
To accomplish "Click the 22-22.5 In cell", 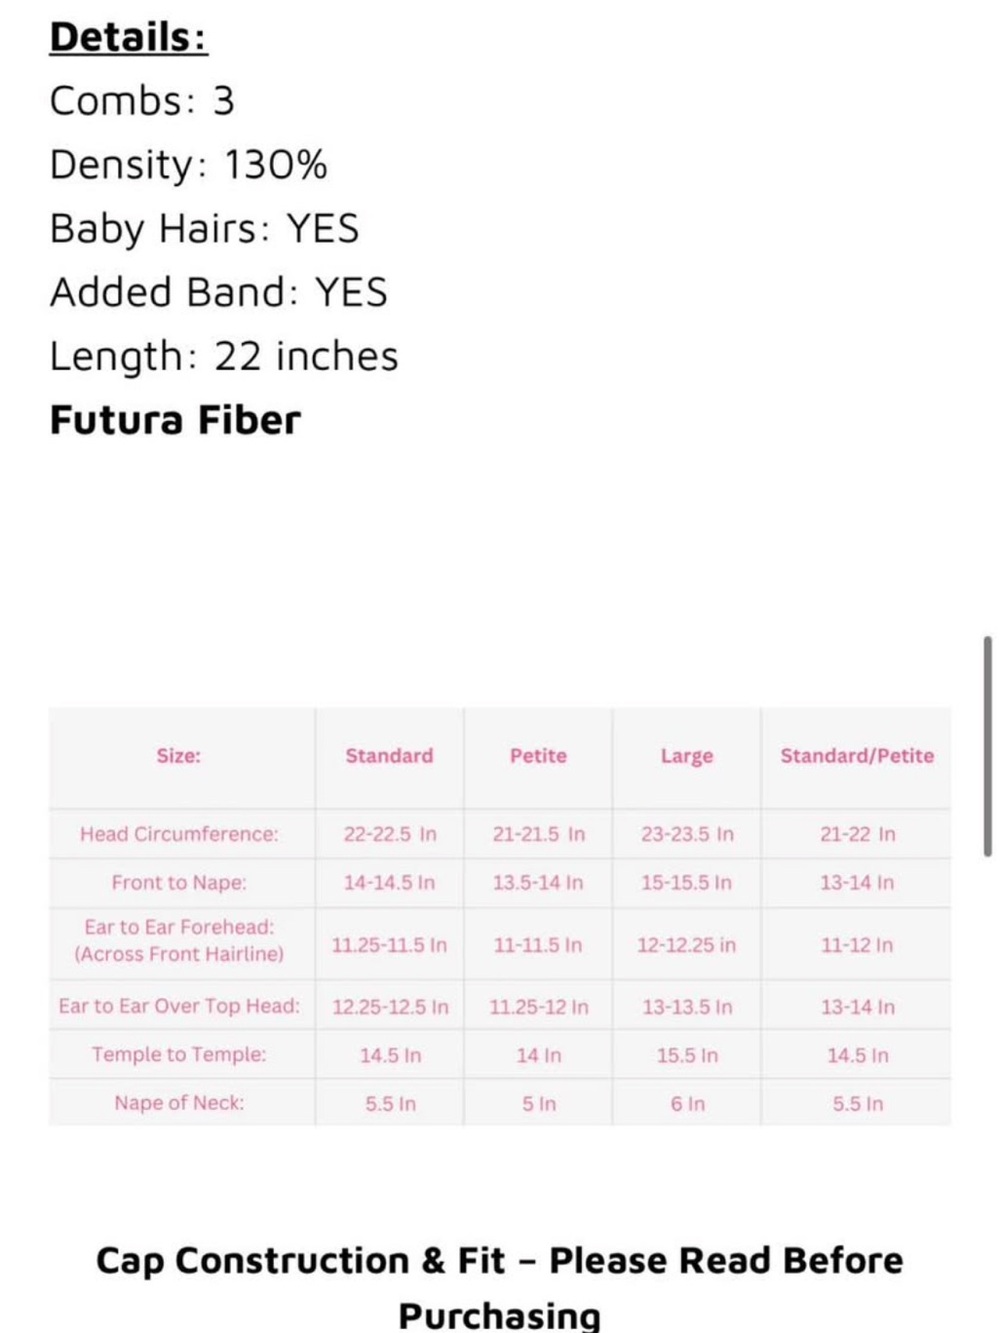I will [x=390, y=834].
